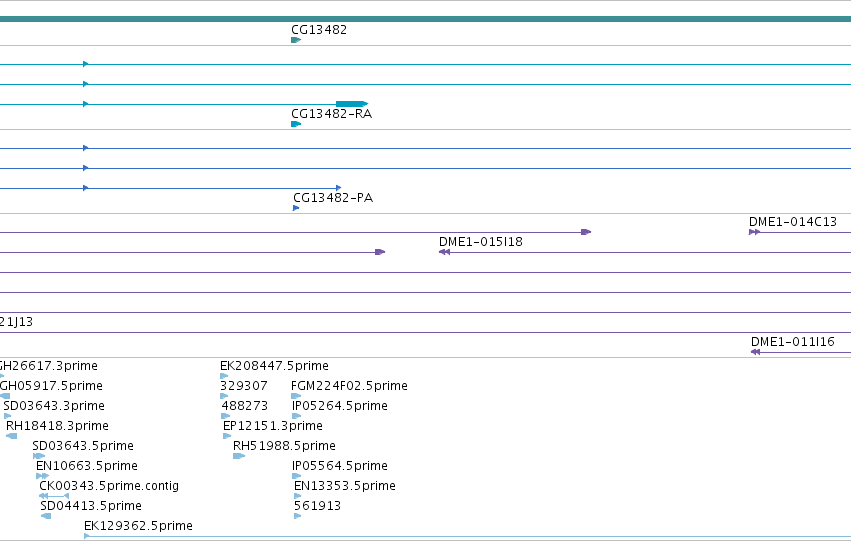
Task: Select the RH51988.5prime block glyph
Action: 239,456
